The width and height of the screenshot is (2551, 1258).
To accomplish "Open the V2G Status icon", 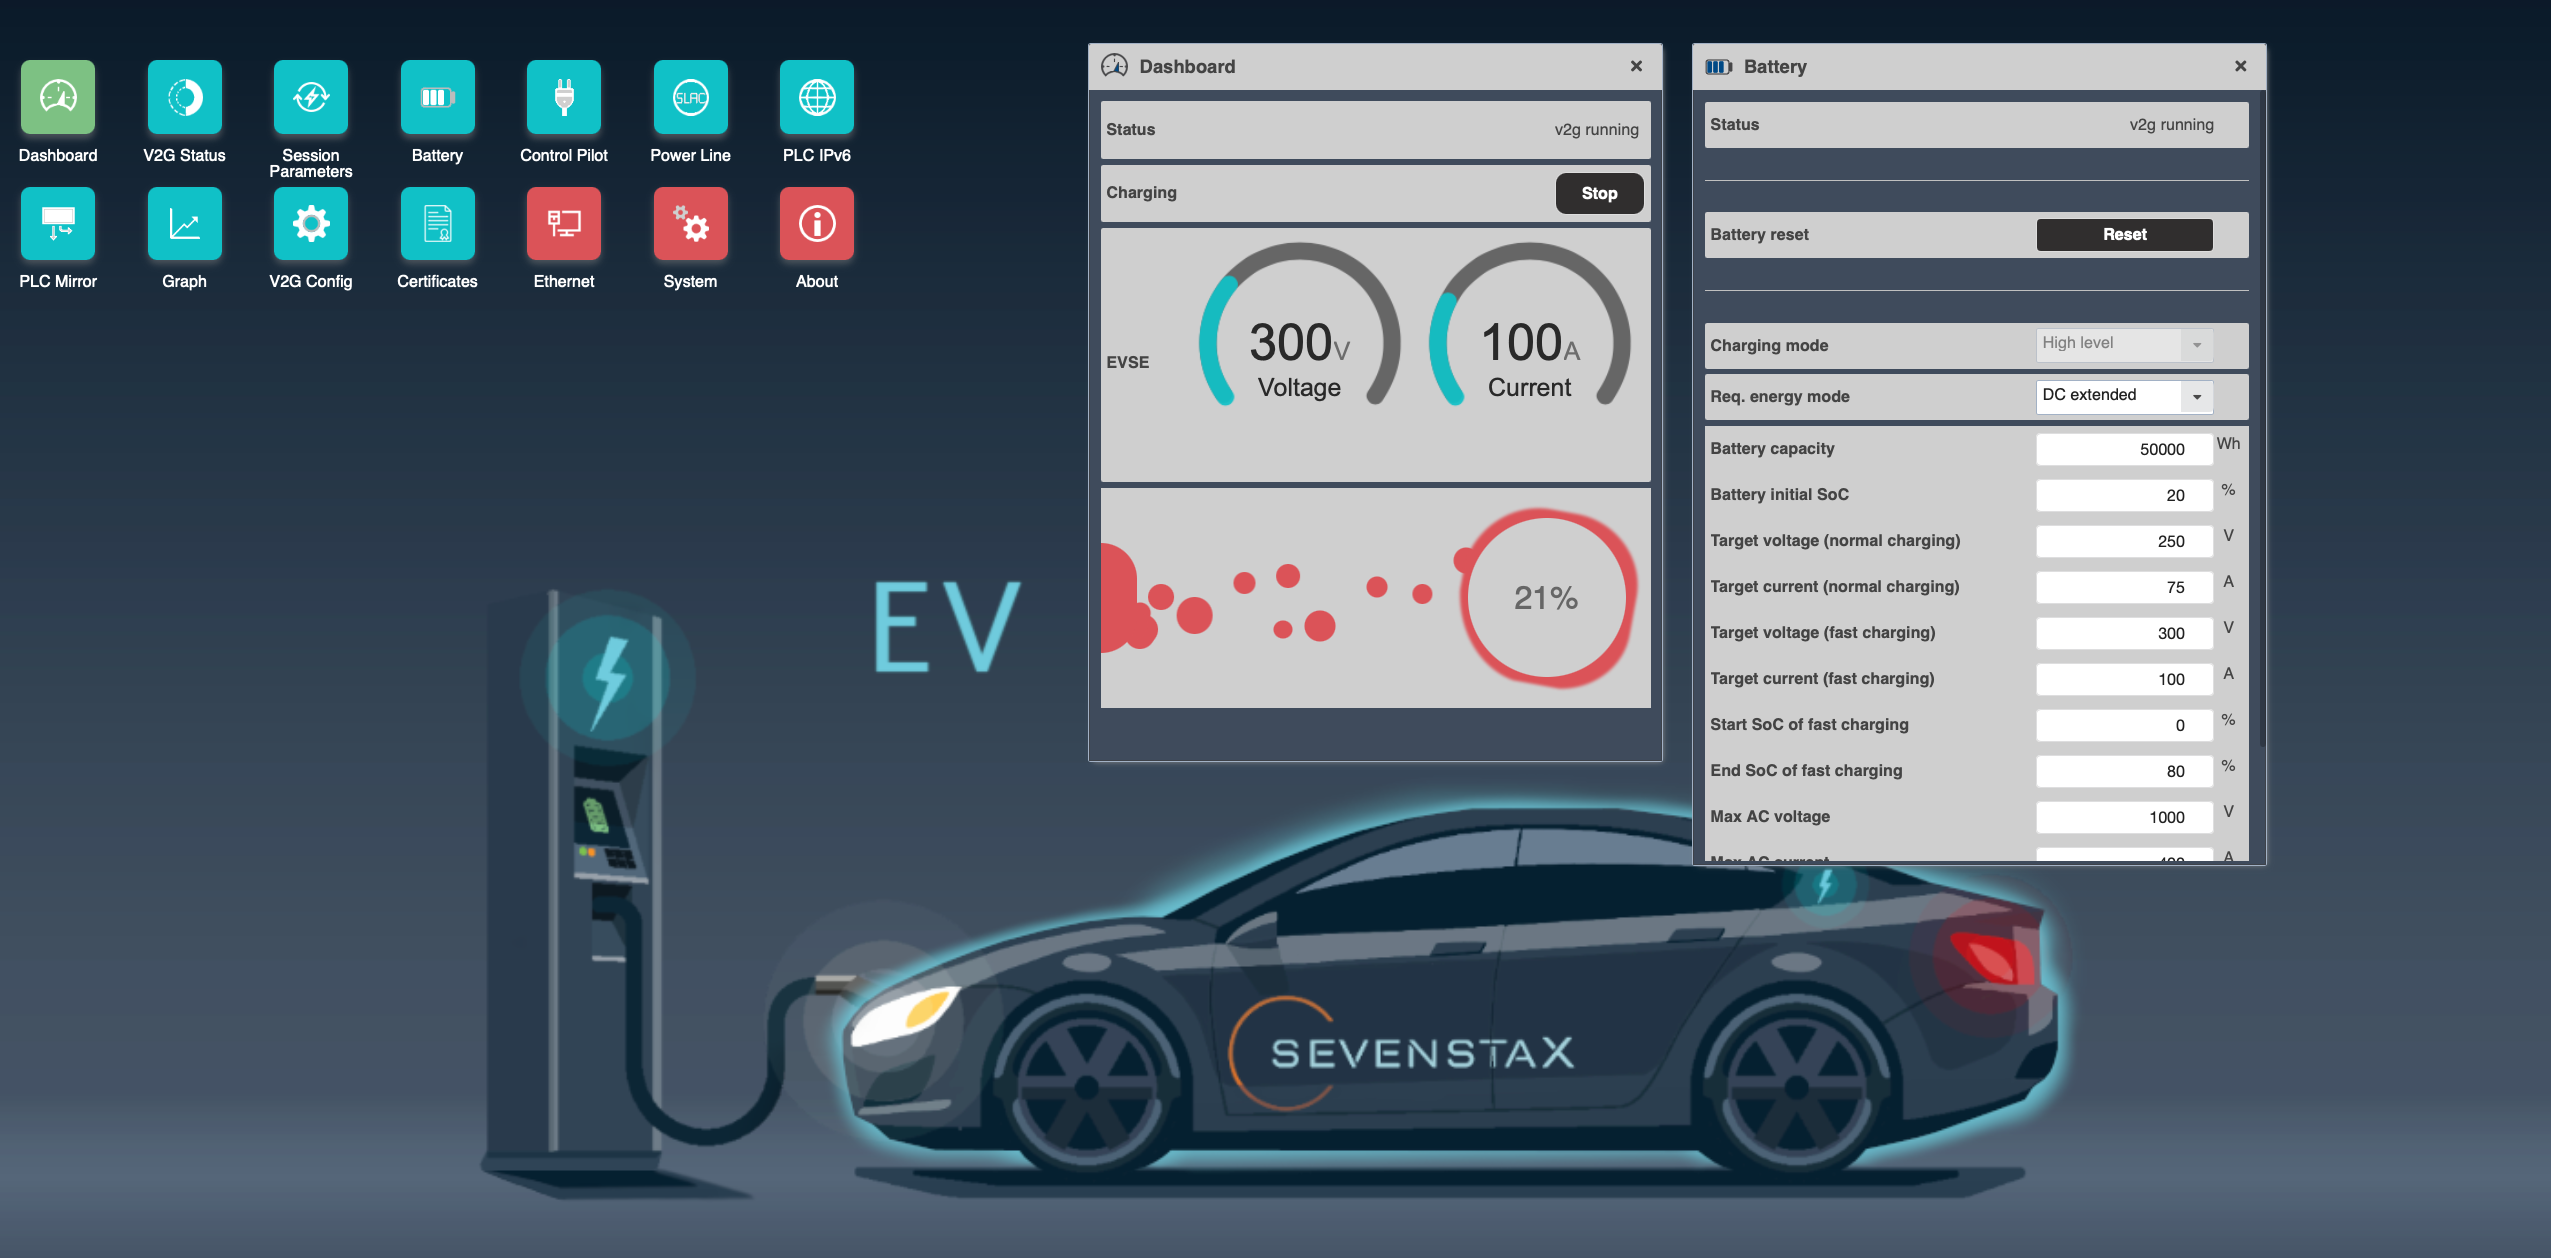I will click(x=184, y=98).
